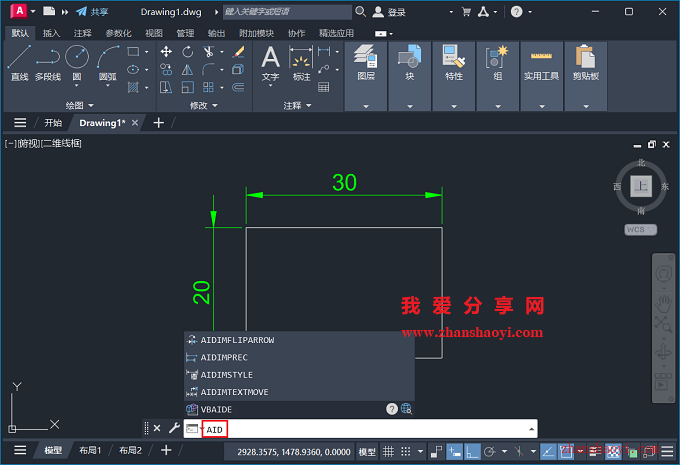Activate the Scale tool
Image resolution: width=680 pixels, height=465 pixels.
187,87
